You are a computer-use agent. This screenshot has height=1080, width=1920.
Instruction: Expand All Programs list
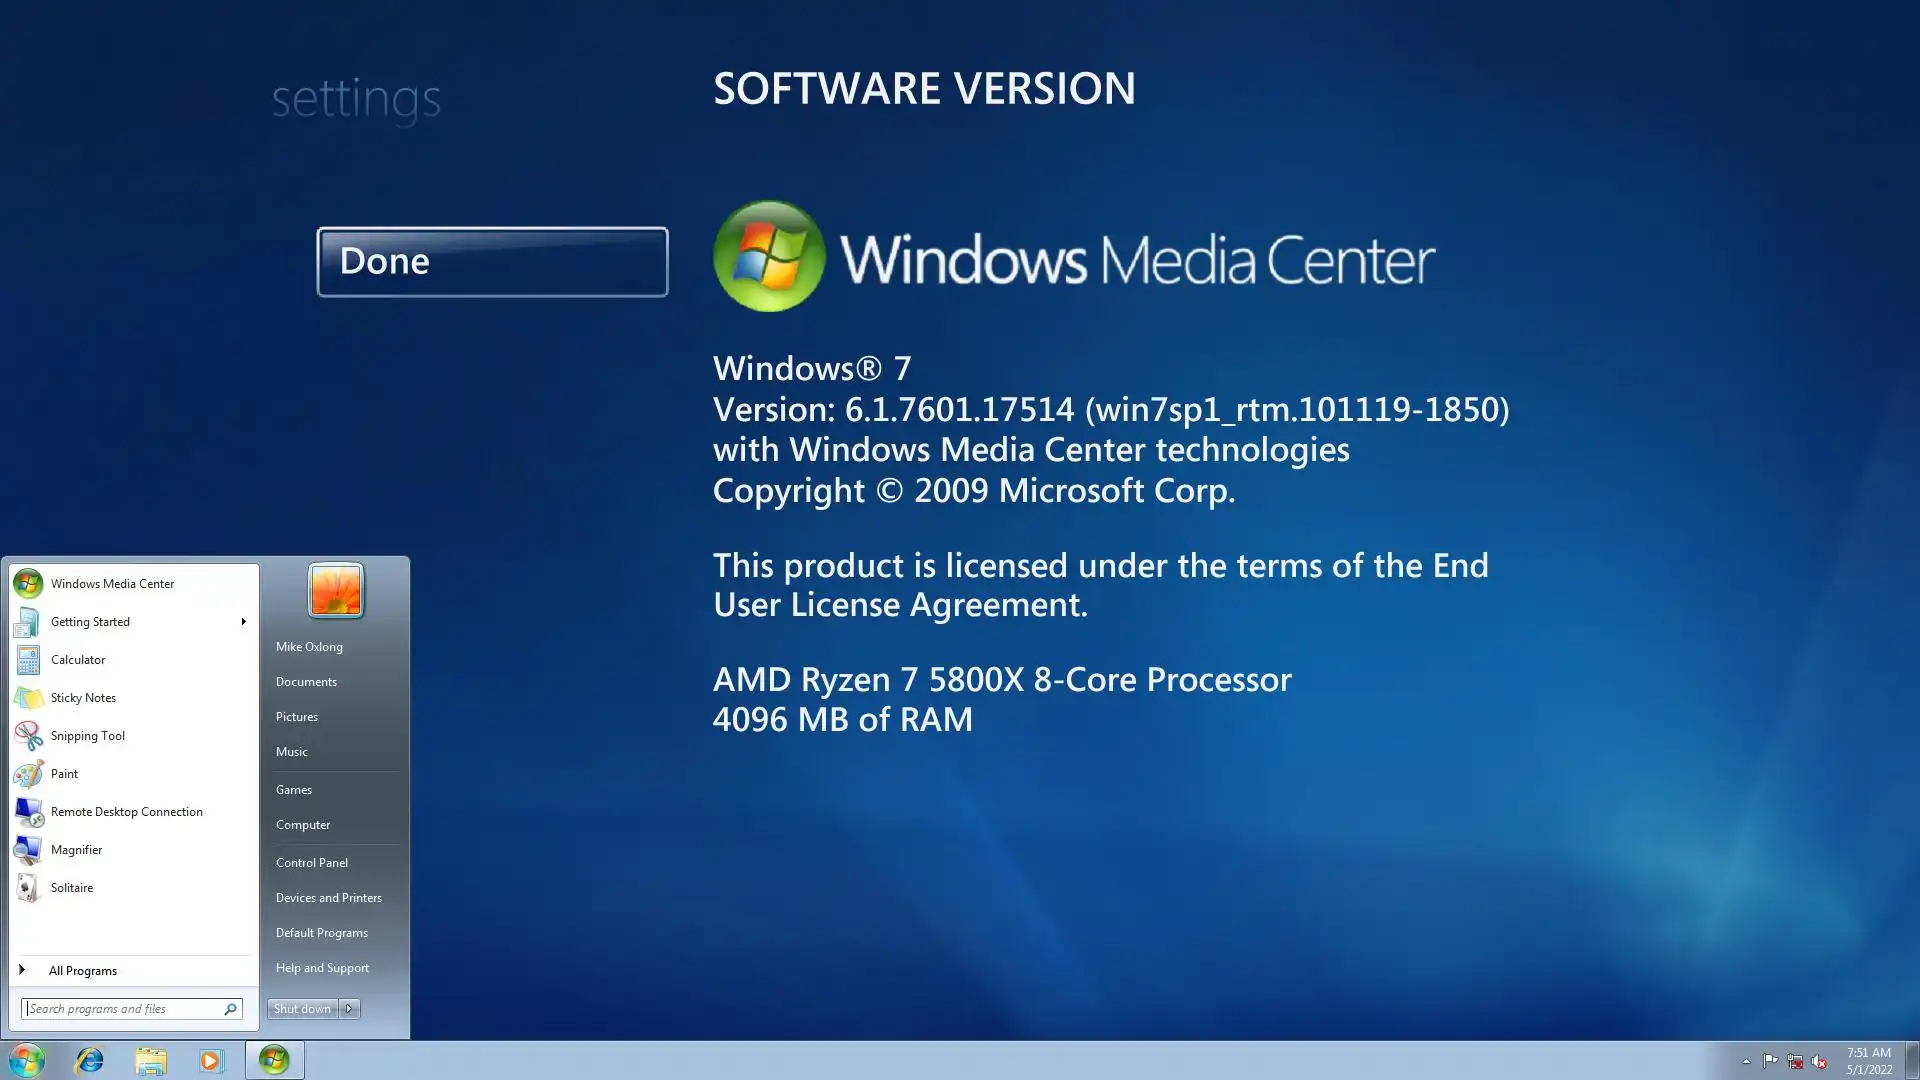click(x=82, y=970)
